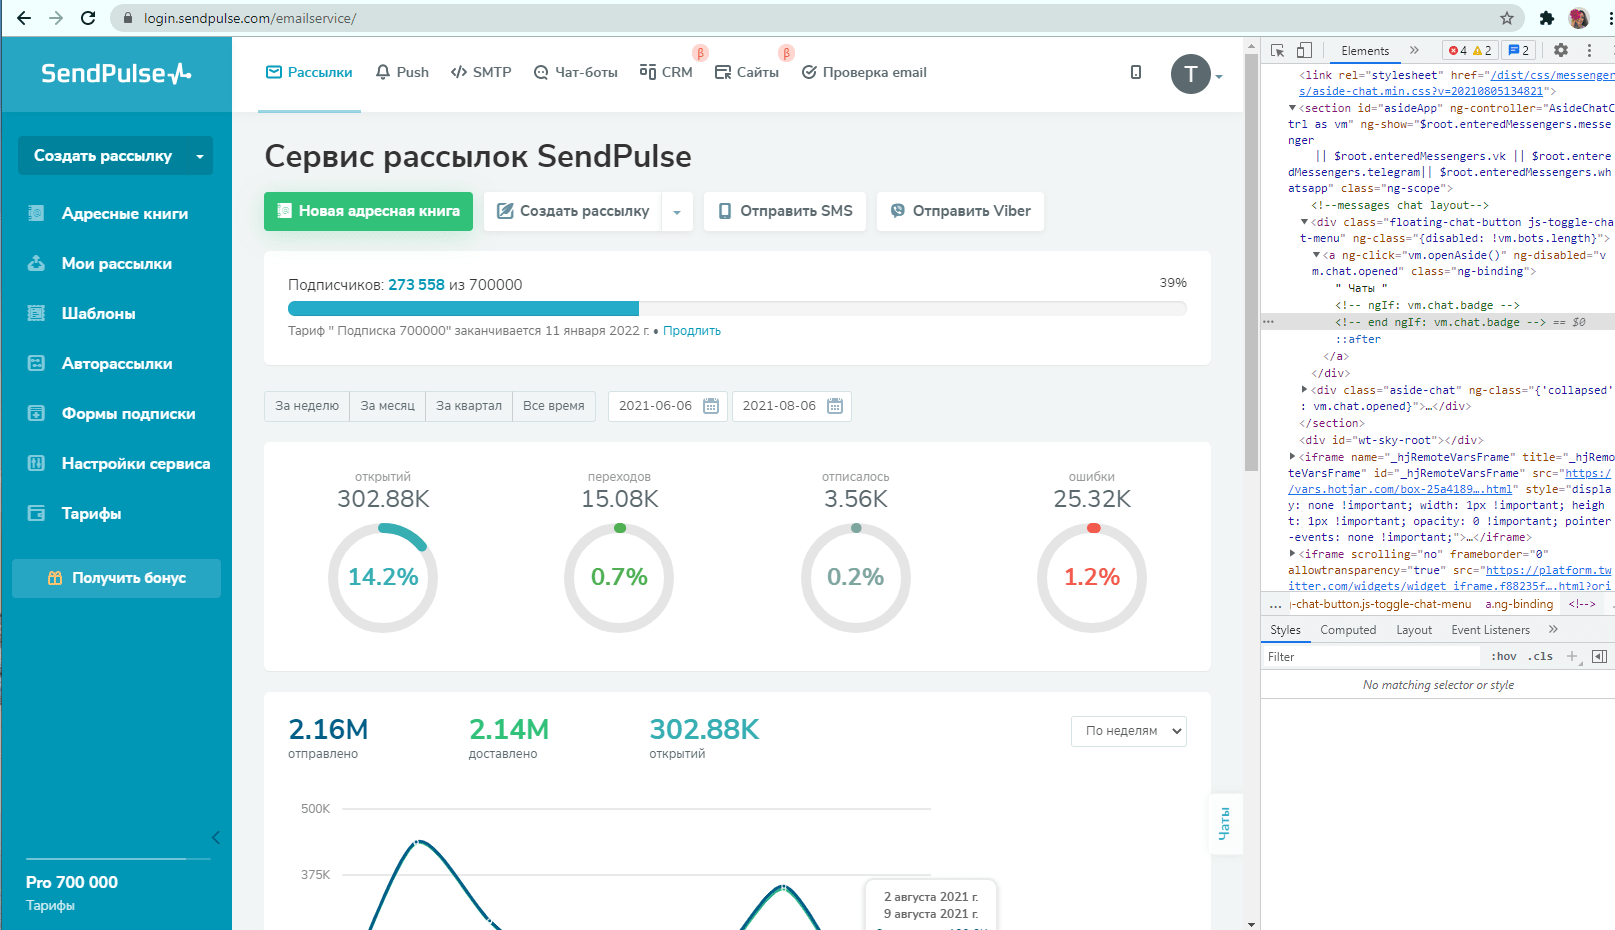Open DevTools settings gear

[1560, 50]
